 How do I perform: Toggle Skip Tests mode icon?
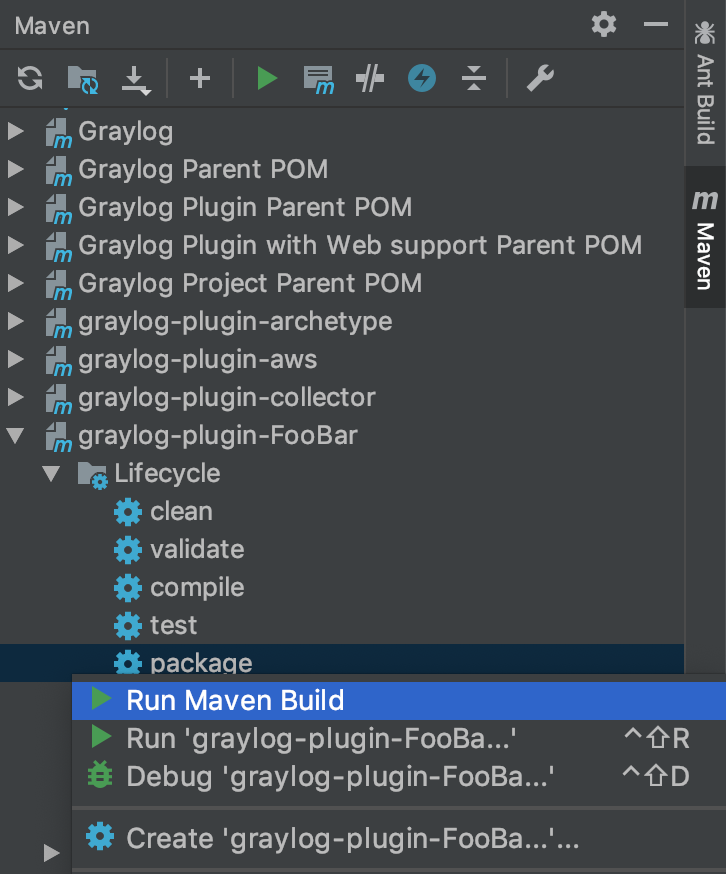click(370, 78)
